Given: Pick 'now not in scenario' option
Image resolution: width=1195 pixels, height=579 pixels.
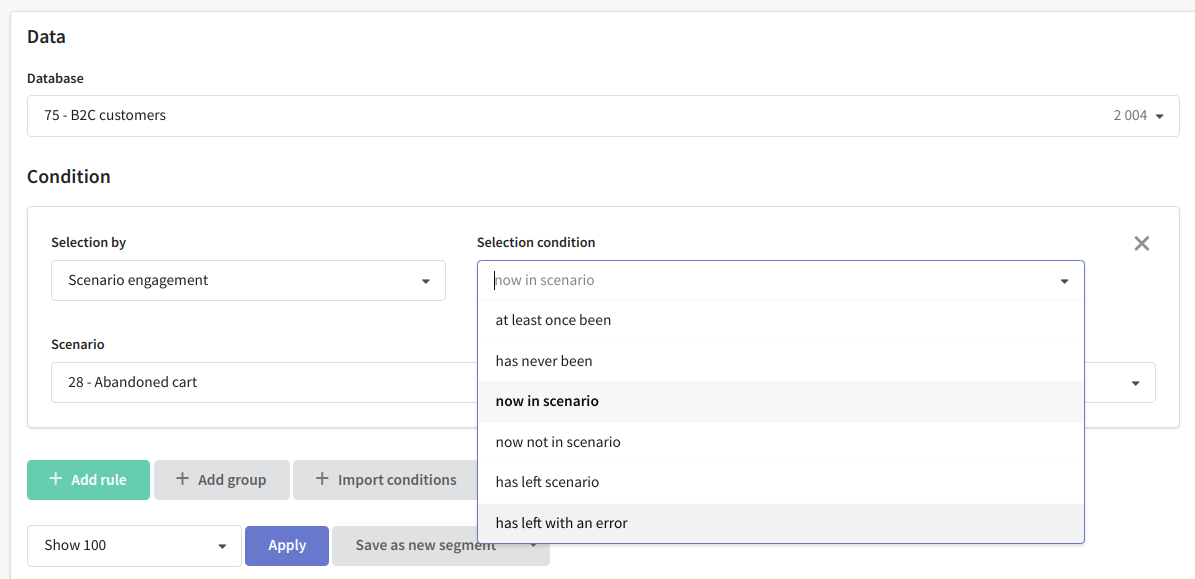Looking at the screenshot, I should click(780, 442).
